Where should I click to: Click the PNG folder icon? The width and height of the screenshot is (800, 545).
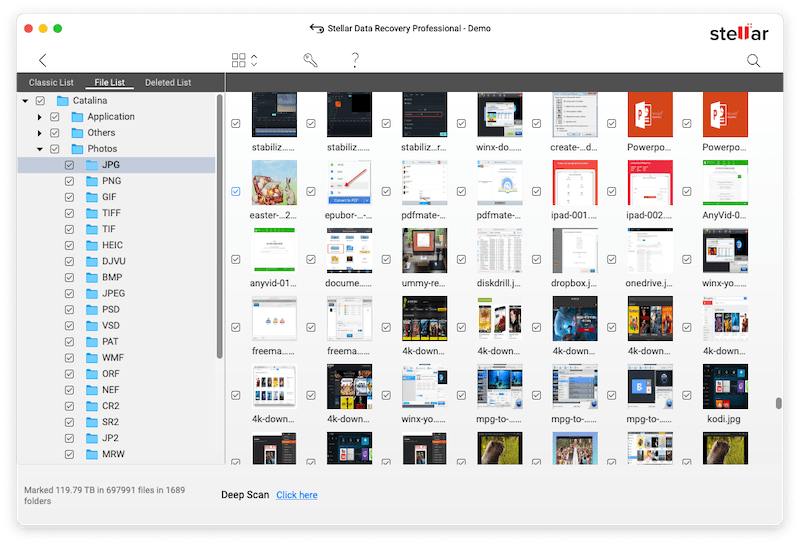click(92, 181)
